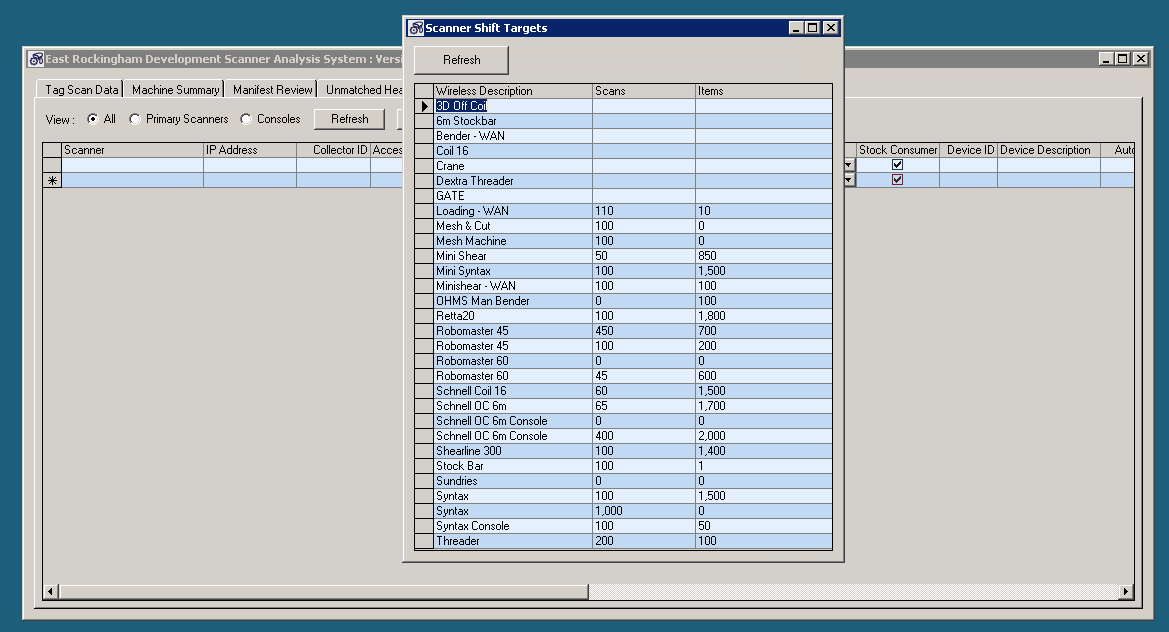
Task: Click Refresh next to the View options
Action: pyautogui.click(x=349, y=119)
